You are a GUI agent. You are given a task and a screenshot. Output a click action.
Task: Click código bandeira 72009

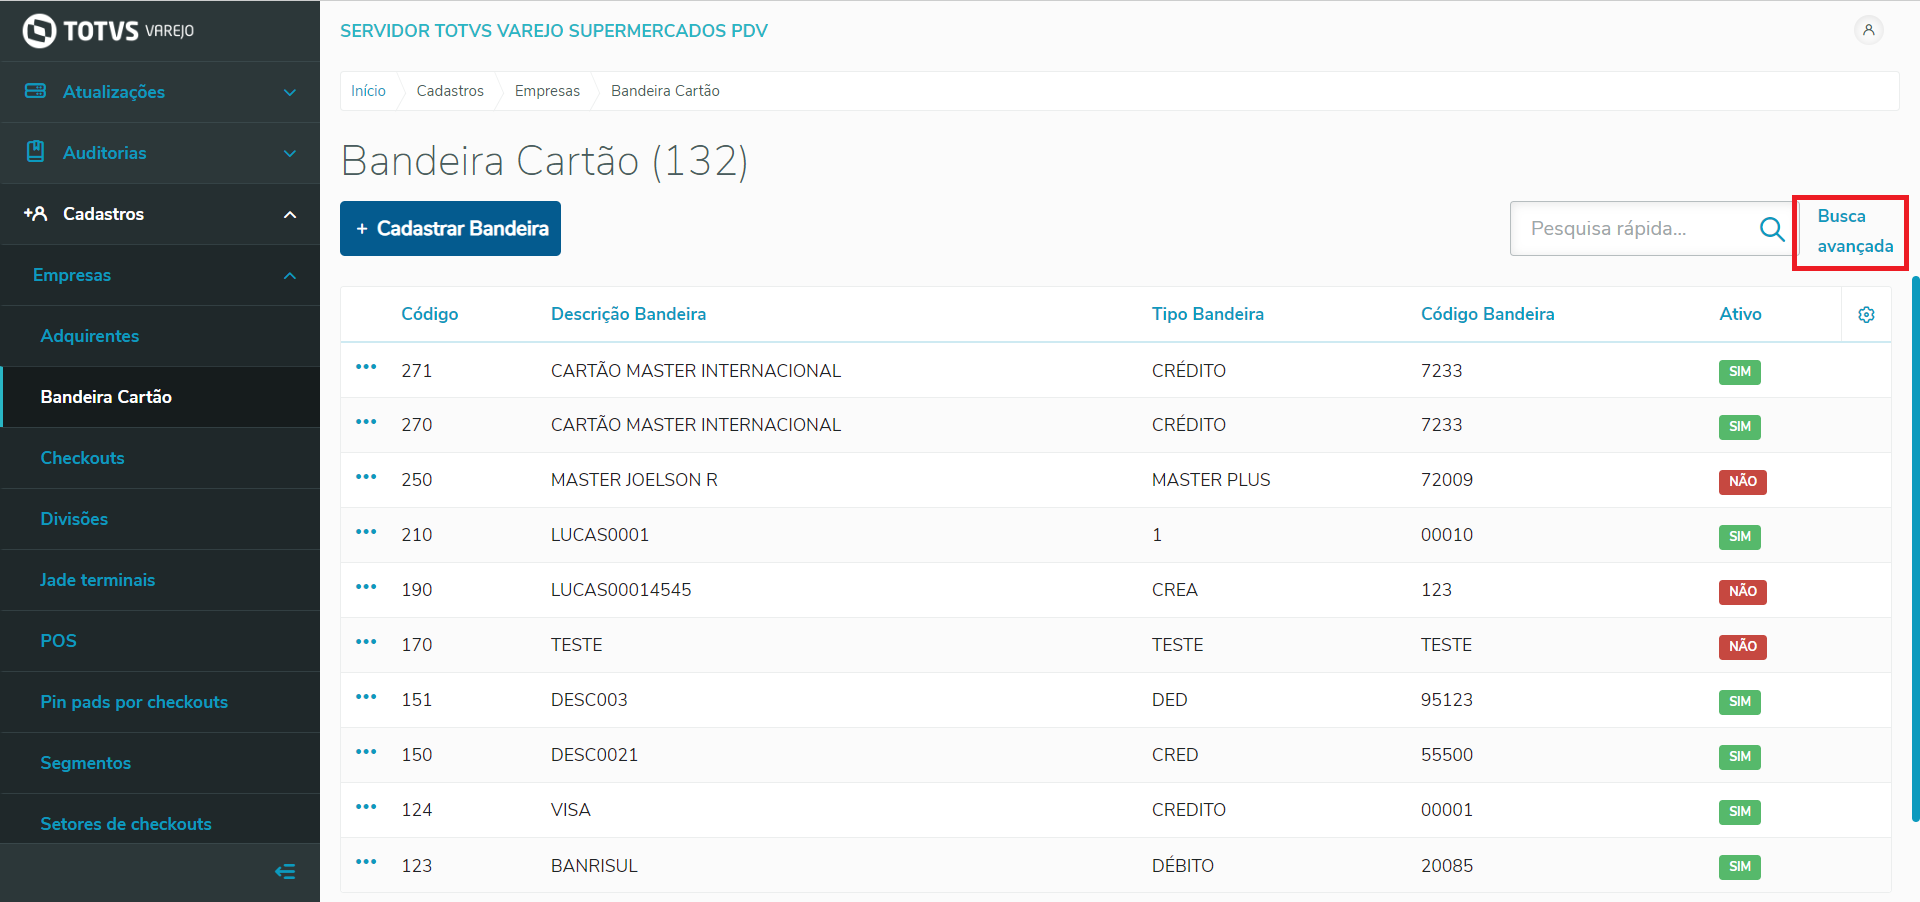1447,480
